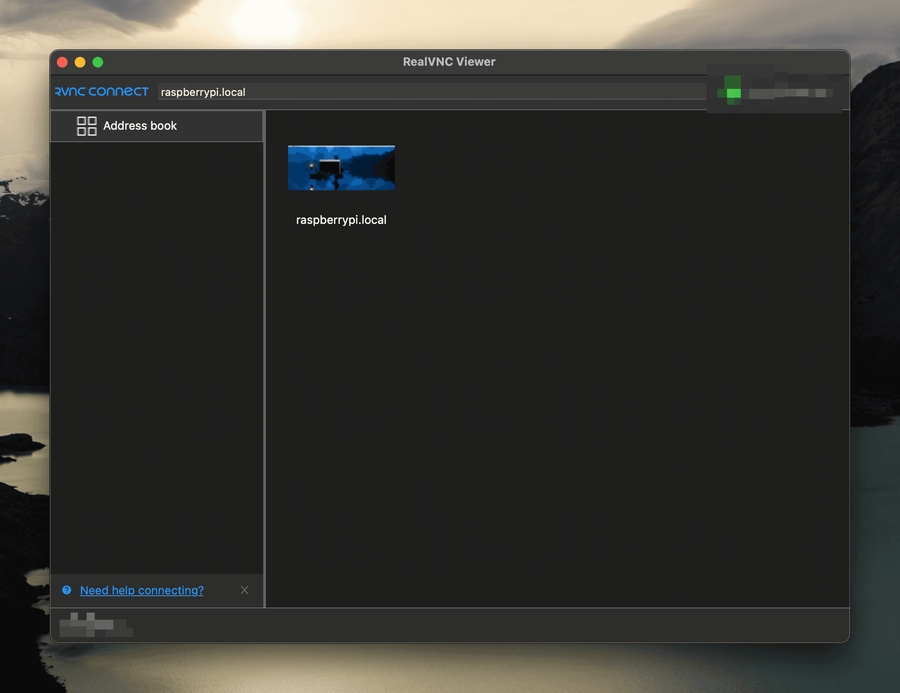
Task: Select the Address book grid icon
Action: [87, 126]
